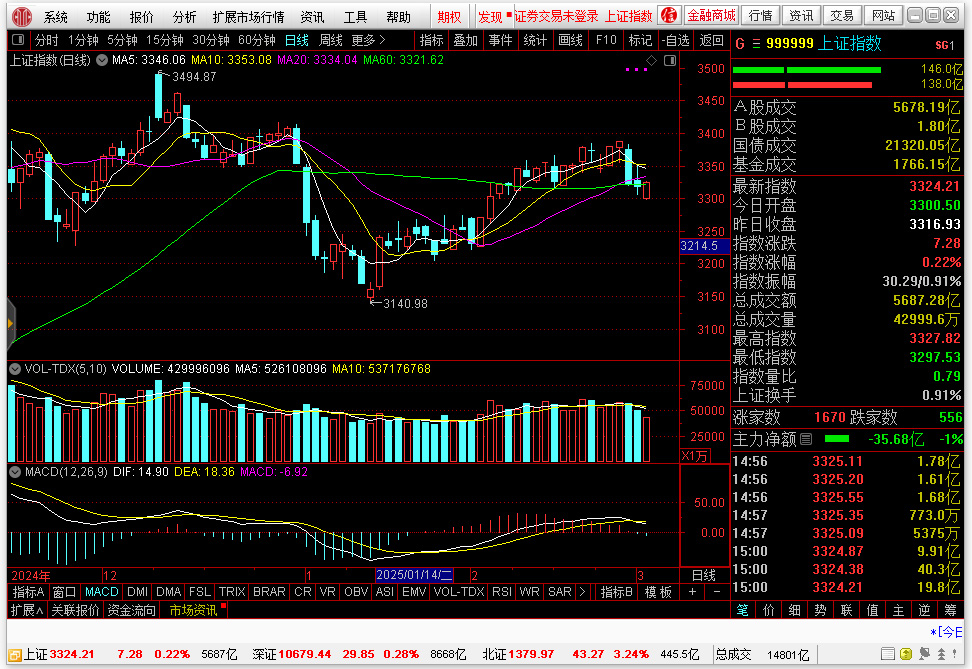
Task: Click the 2025/01/14/二 date marker
Action: point(415,575)
